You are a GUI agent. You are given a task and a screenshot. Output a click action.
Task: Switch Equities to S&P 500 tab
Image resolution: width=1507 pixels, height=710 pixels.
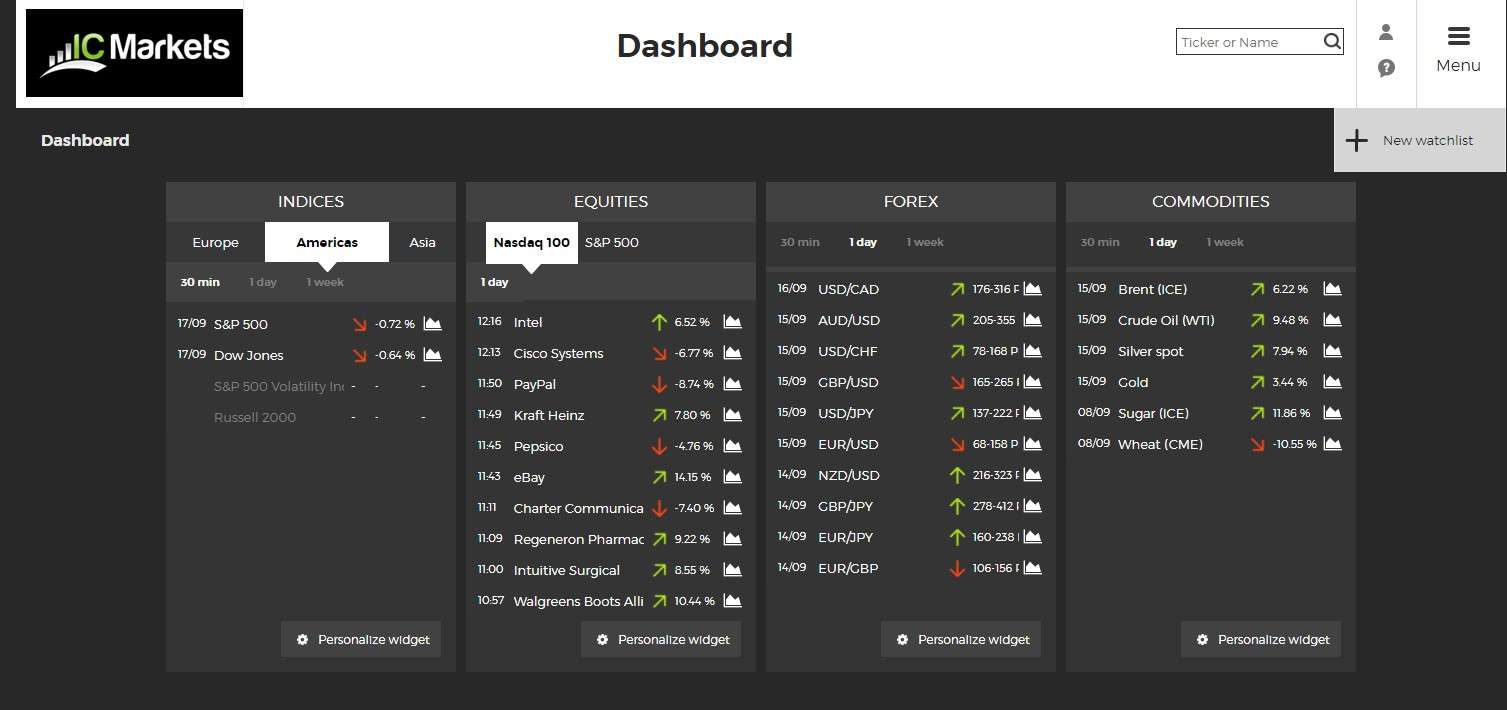pos(612,242)
